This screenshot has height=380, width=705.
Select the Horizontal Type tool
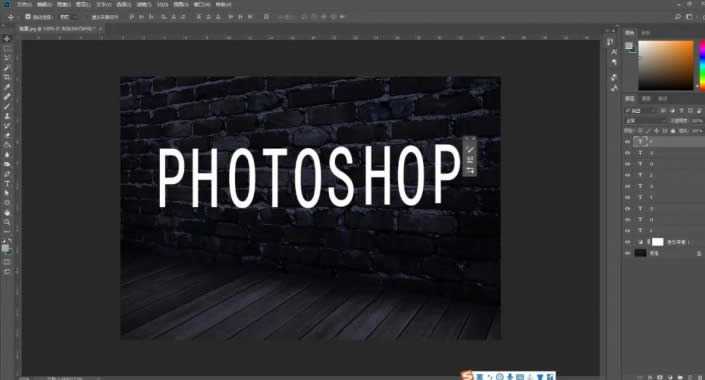tap(7, 183)
